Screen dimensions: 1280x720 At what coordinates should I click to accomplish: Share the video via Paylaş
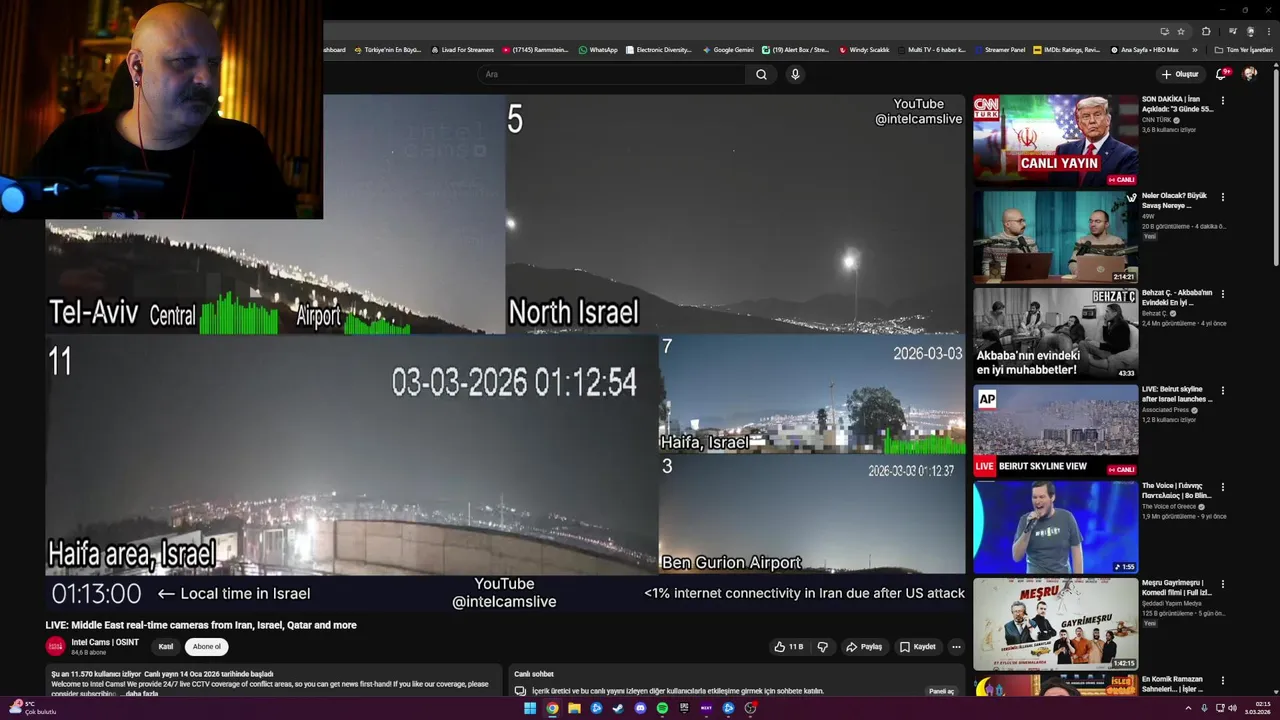pyautogui.click(x=864, y=647)
